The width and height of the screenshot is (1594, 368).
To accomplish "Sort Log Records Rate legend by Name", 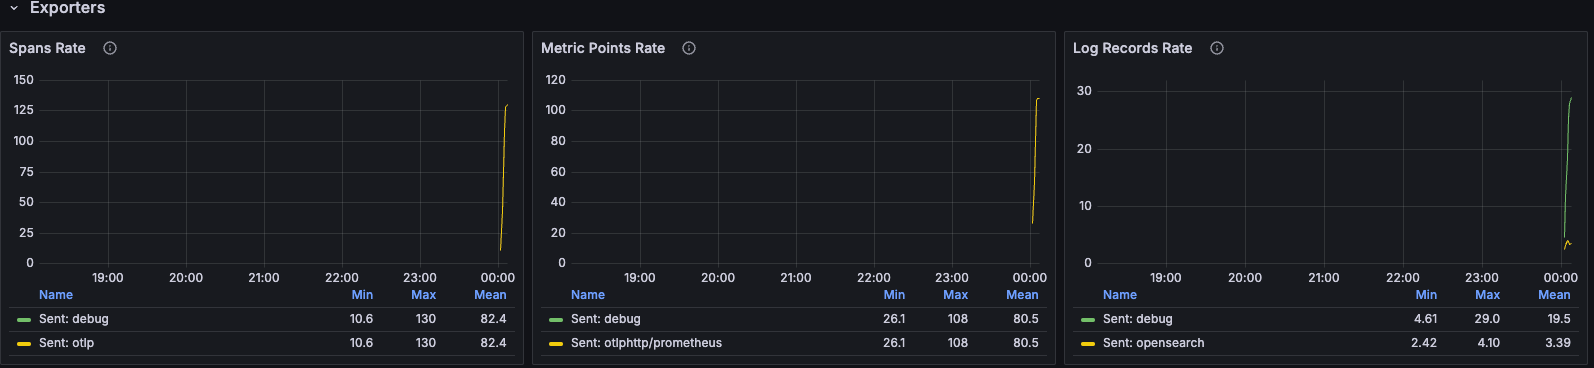I will [x=1120, y=295].
